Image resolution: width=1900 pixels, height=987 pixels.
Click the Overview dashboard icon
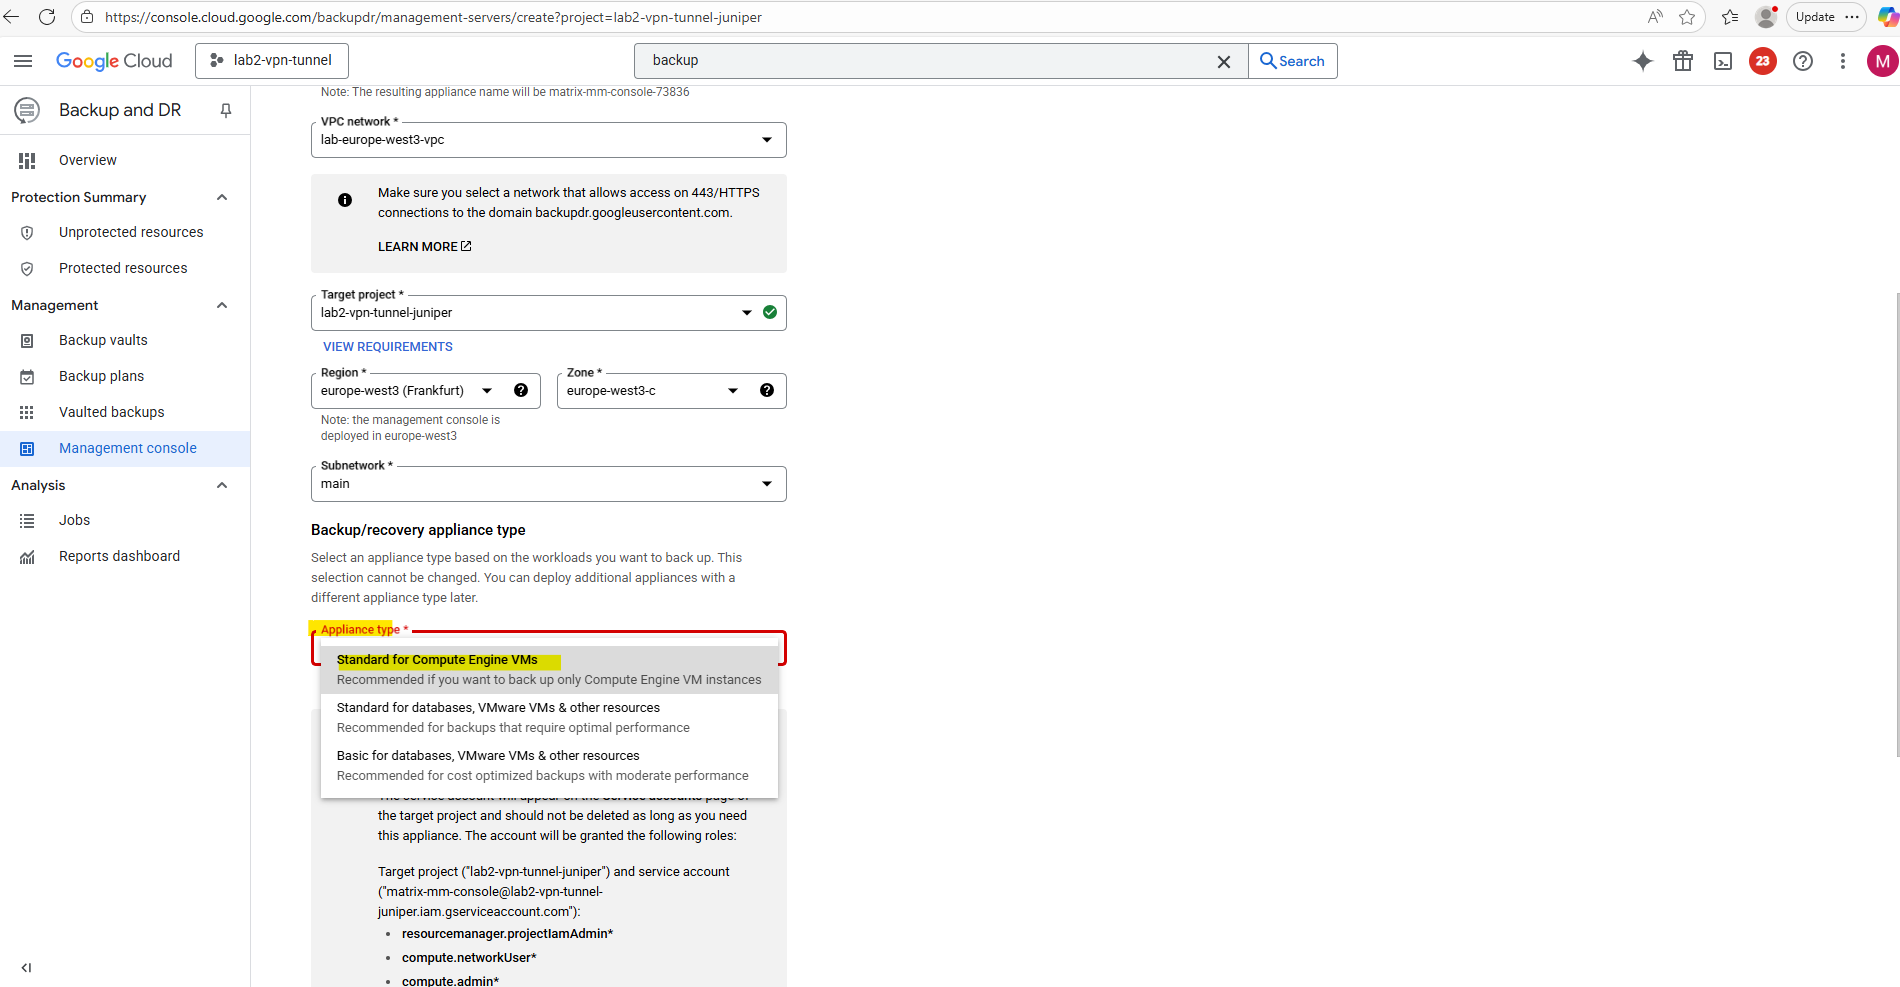(x=27, y=160)
